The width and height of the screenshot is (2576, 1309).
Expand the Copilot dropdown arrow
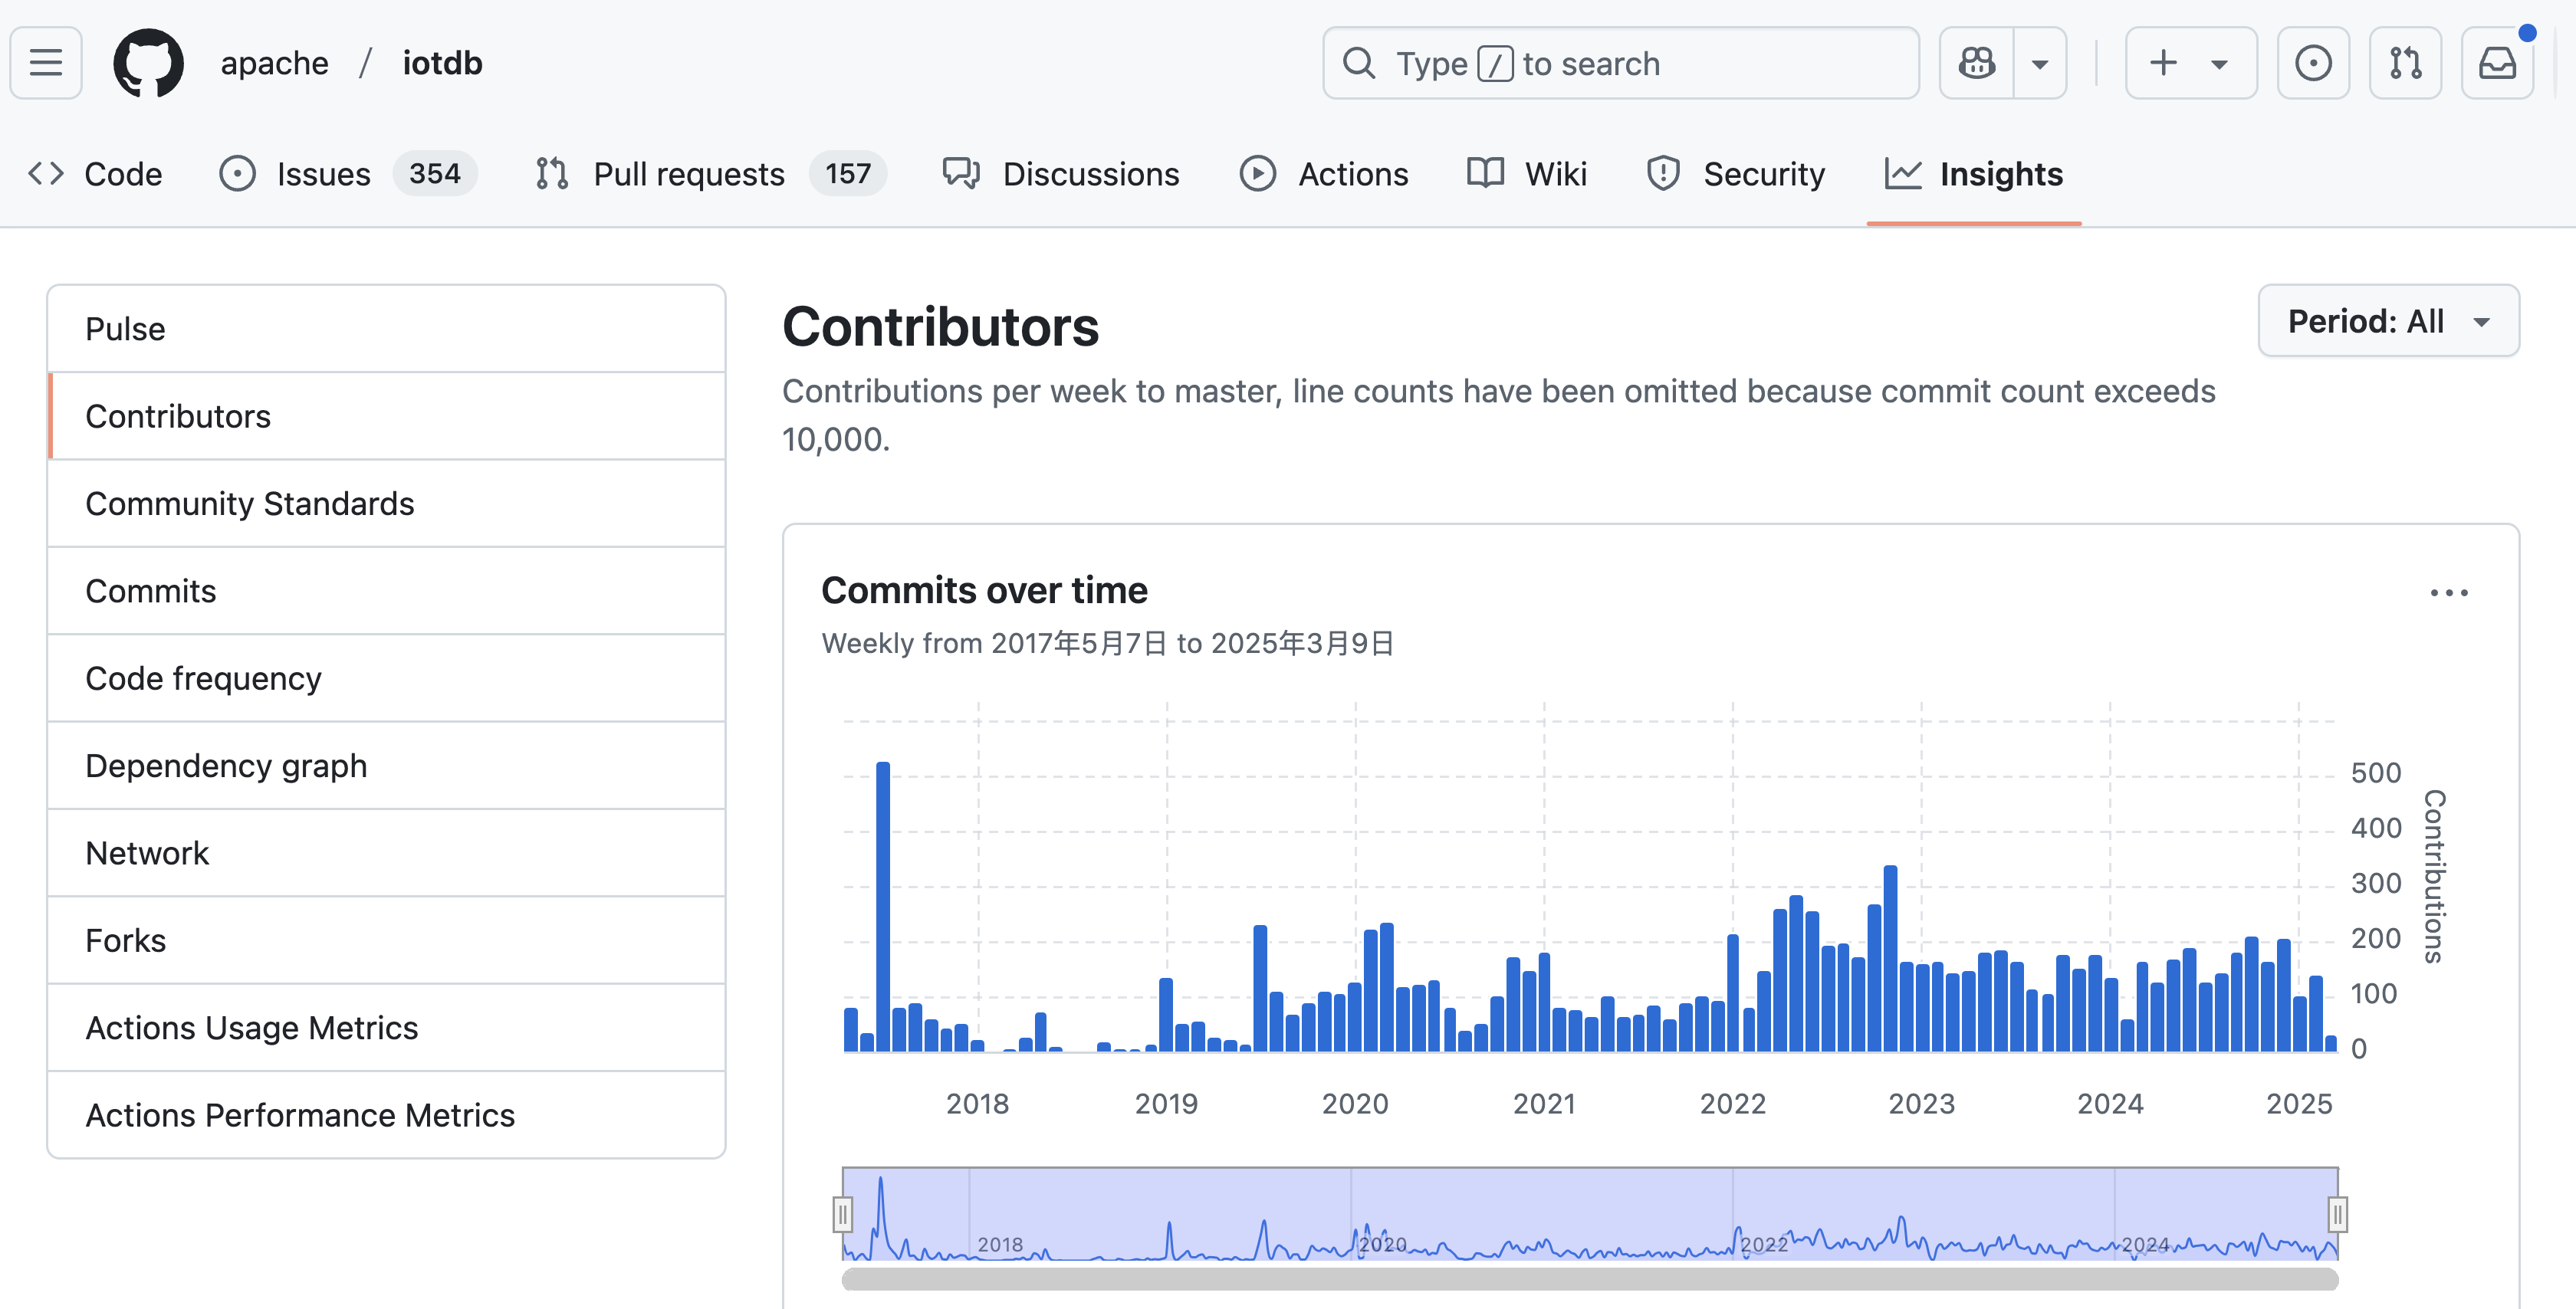[x=2040, y=63]
